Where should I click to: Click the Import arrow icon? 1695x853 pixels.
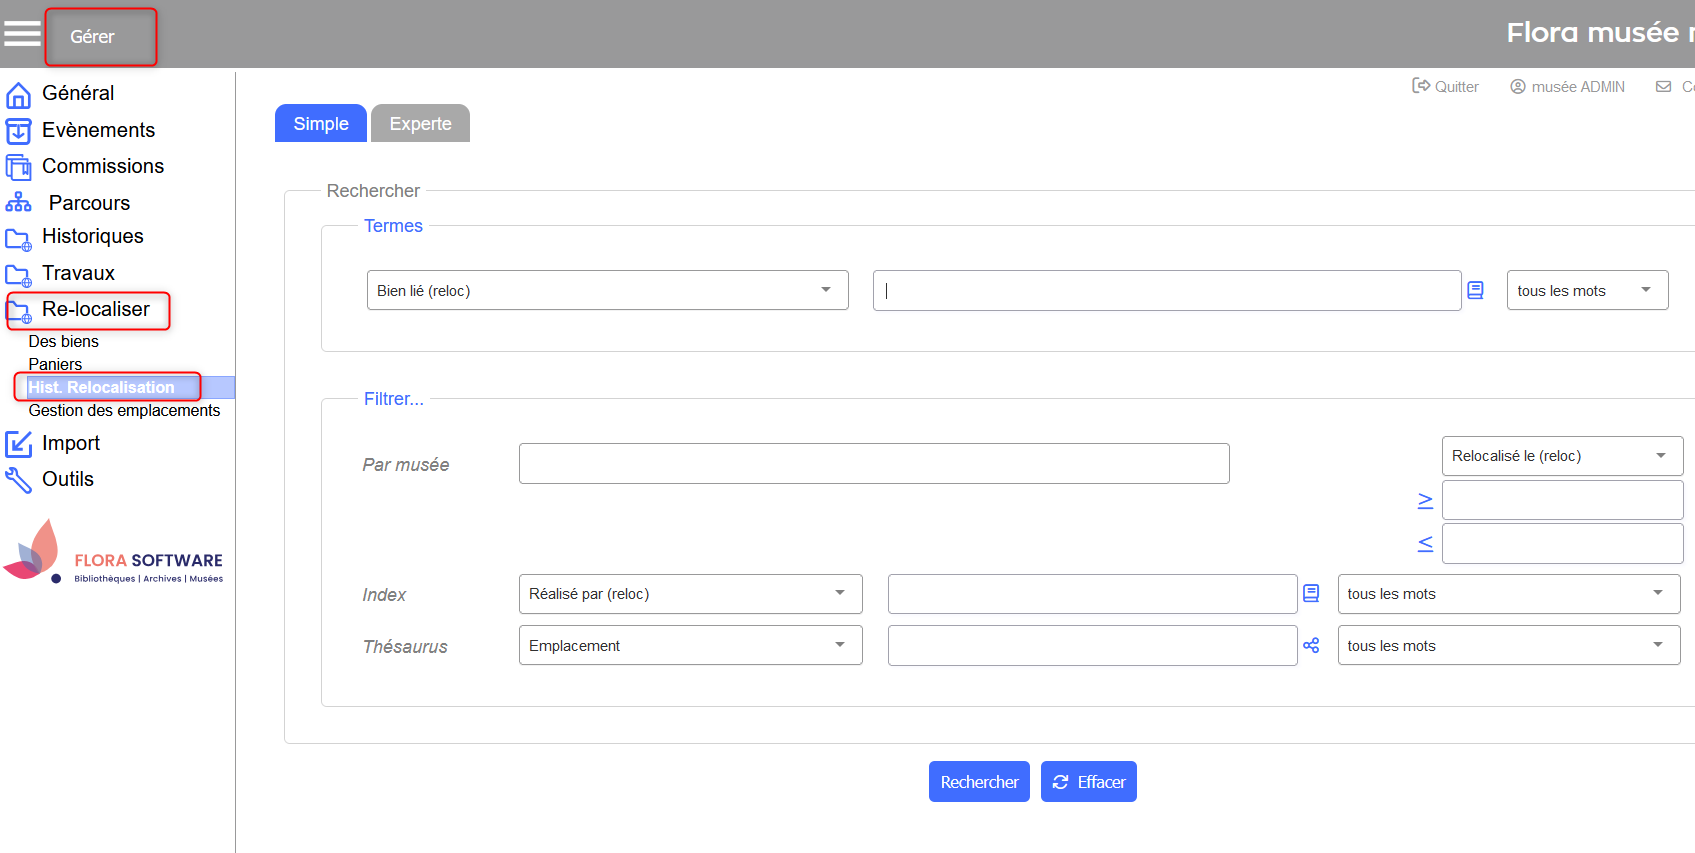point(18,443)
